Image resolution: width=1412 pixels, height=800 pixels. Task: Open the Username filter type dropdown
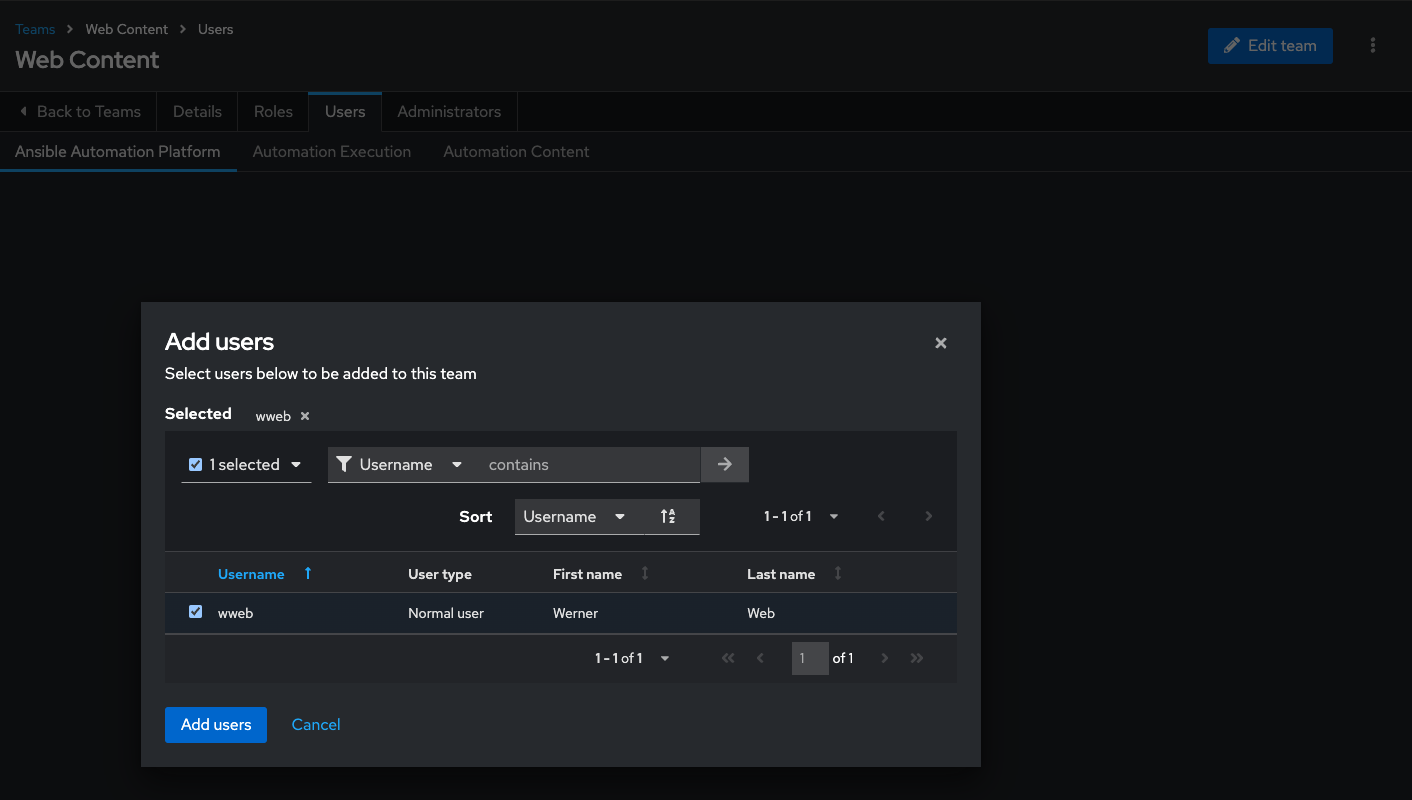(400, 464)
